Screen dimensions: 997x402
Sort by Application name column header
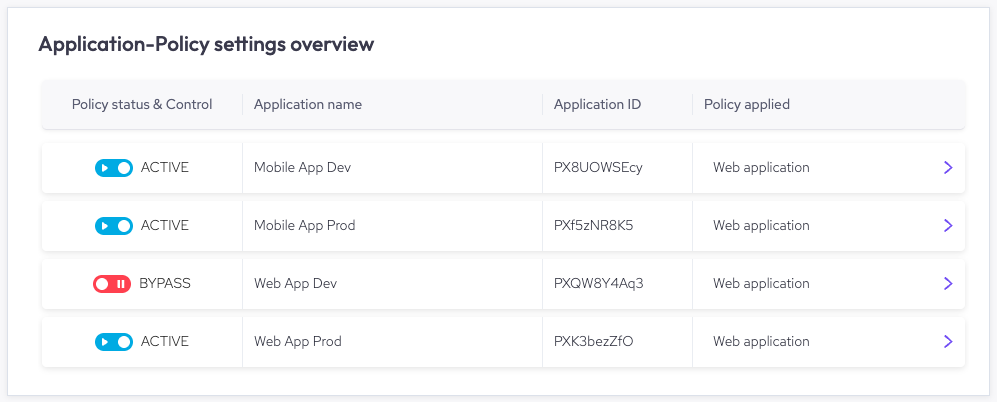pyautogui.click(x=308, y=104)
